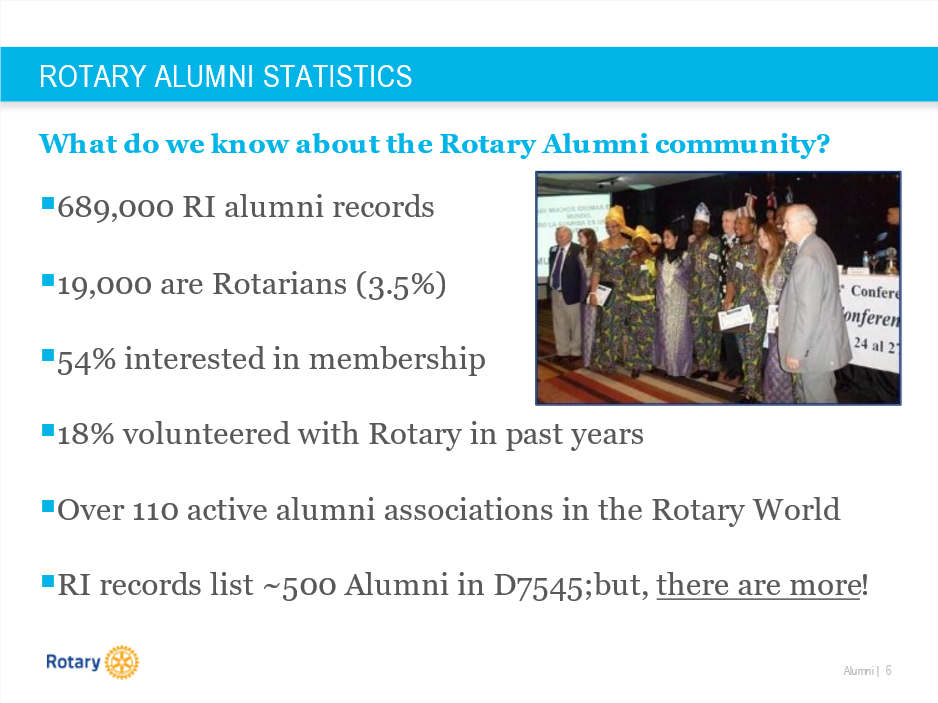Click the "19,000 are Rotarians (3.5%)" line

252,284
